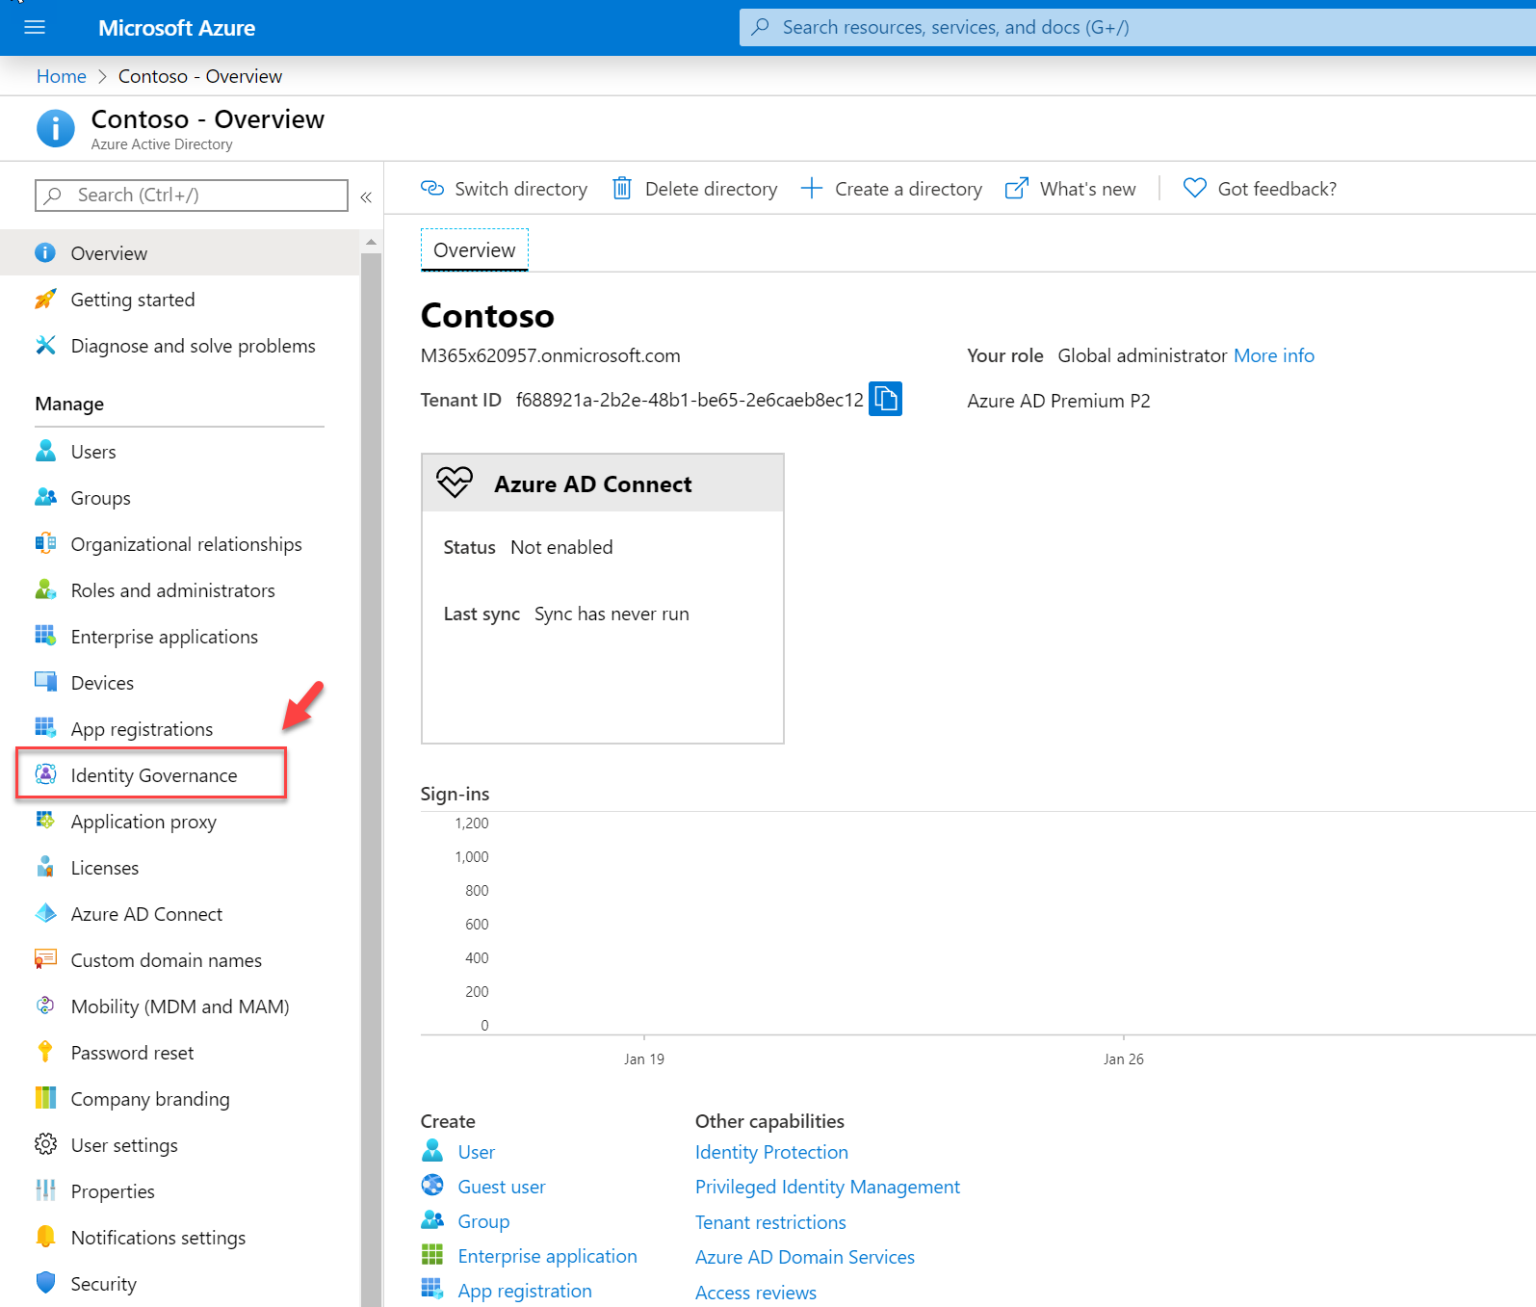
Task: Open What's new external link icon
Action: pos(1016,188)
